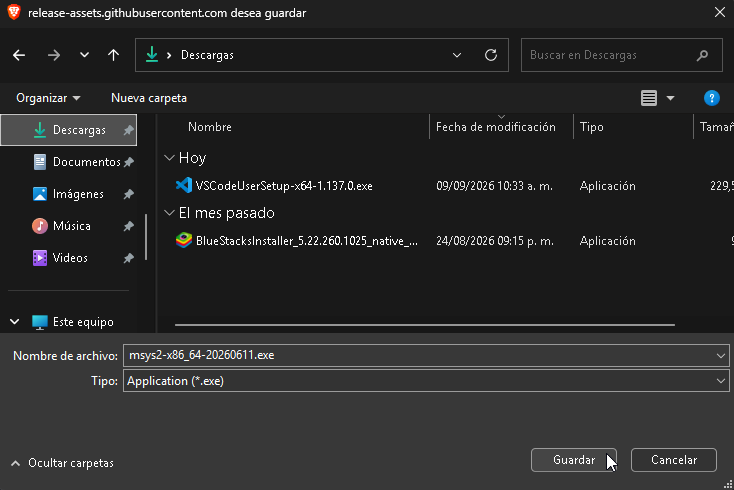Screen dimensions: 734x490
Task: Click Ocultar carpetas toggle
Action: 71,463
